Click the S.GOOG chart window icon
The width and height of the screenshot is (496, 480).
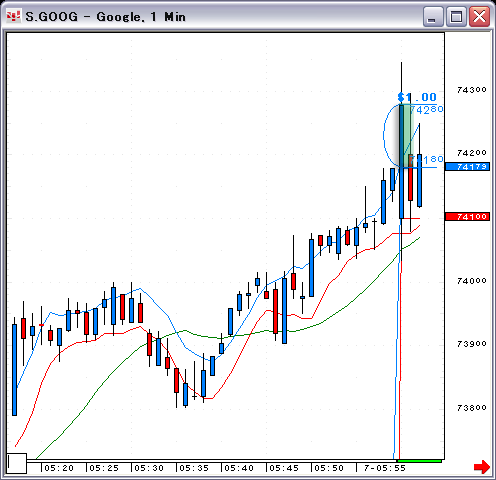14,16
